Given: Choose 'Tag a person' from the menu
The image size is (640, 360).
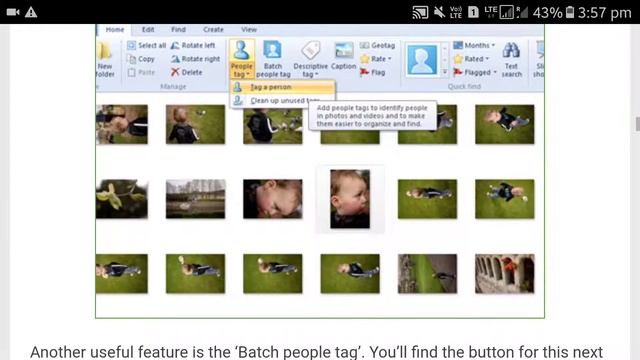Looking at the screenshot, I should 282,87.
